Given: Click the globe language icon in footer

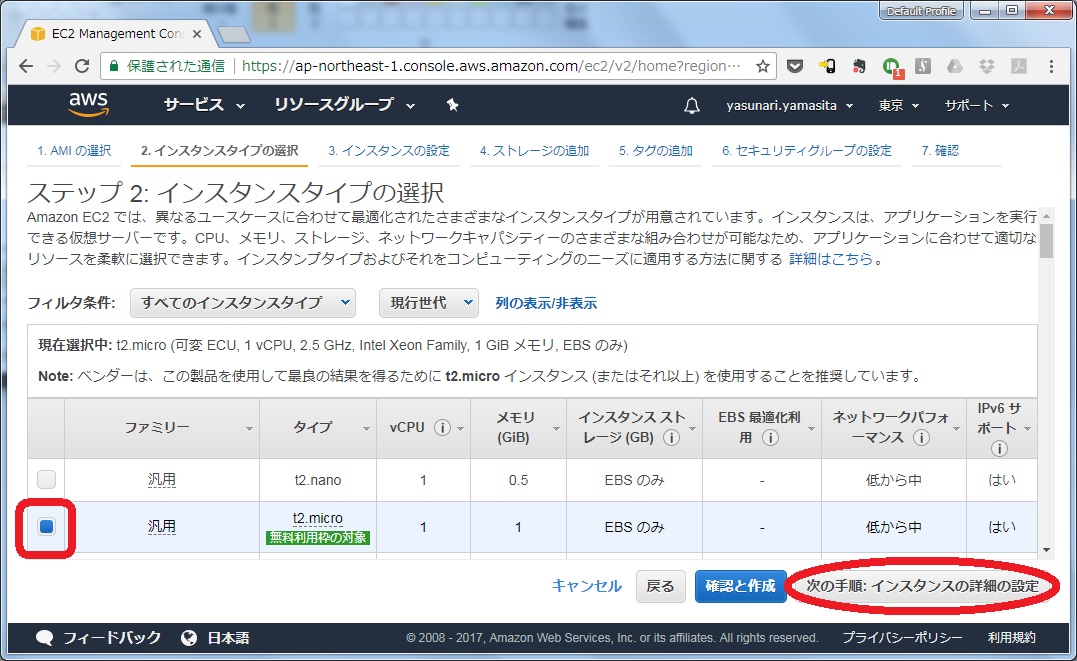Looking at the screenshot, I should [x=189, y=638].
